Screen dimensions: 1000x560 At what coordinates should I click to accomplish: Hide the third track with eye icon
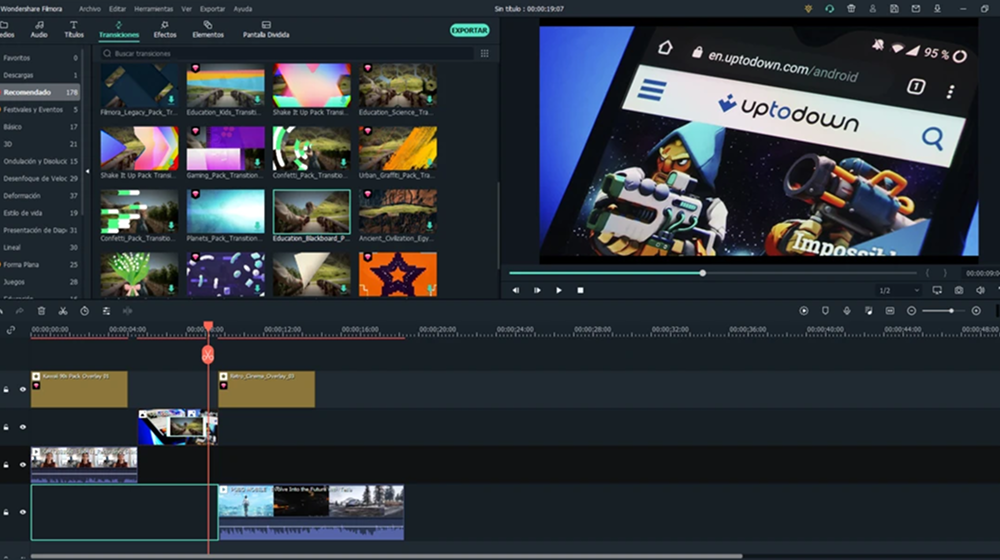tap(23, 465)
